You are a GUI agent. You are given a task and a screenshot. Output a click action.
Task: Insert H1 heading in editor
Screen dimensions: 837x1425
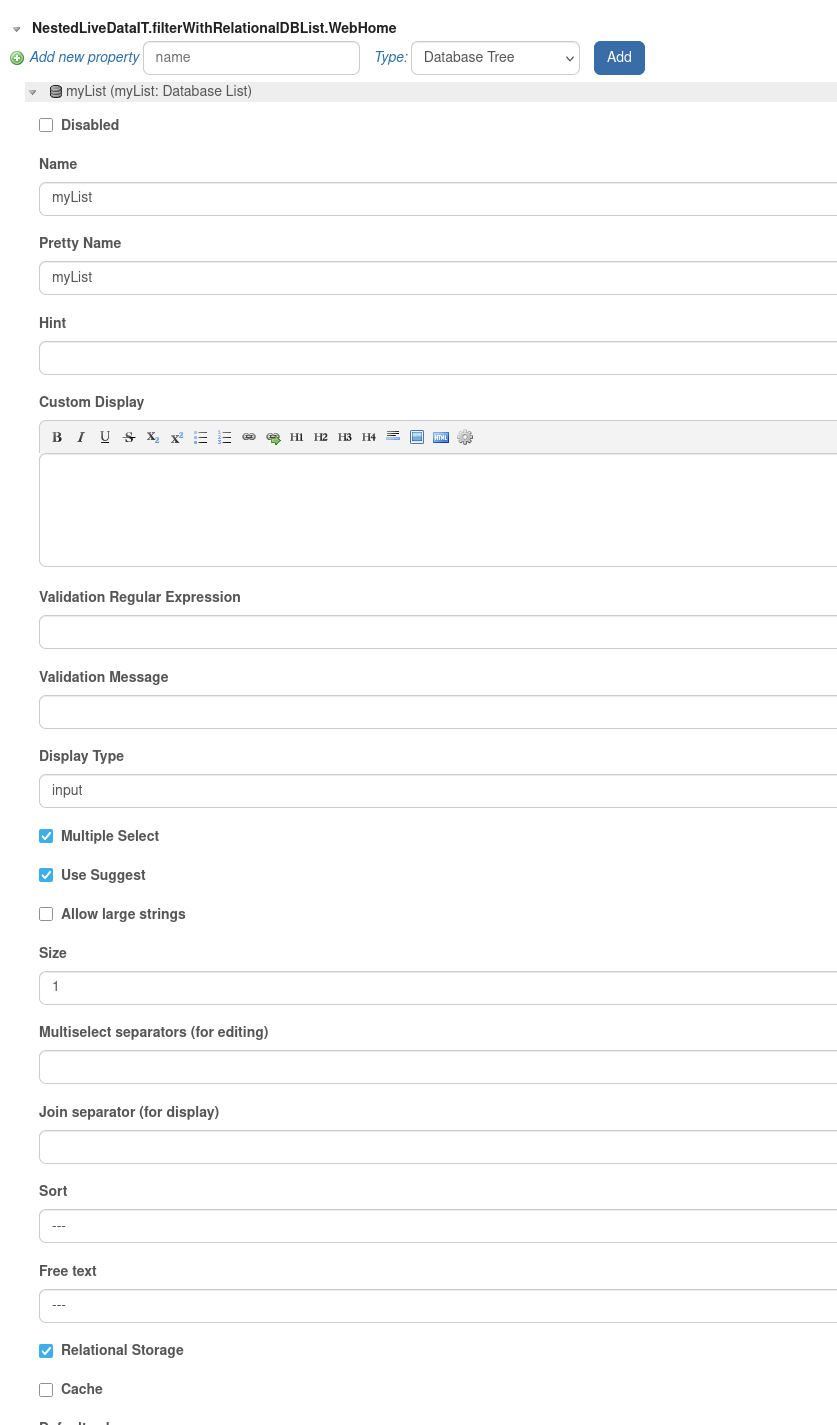click(x=297, y=437)
